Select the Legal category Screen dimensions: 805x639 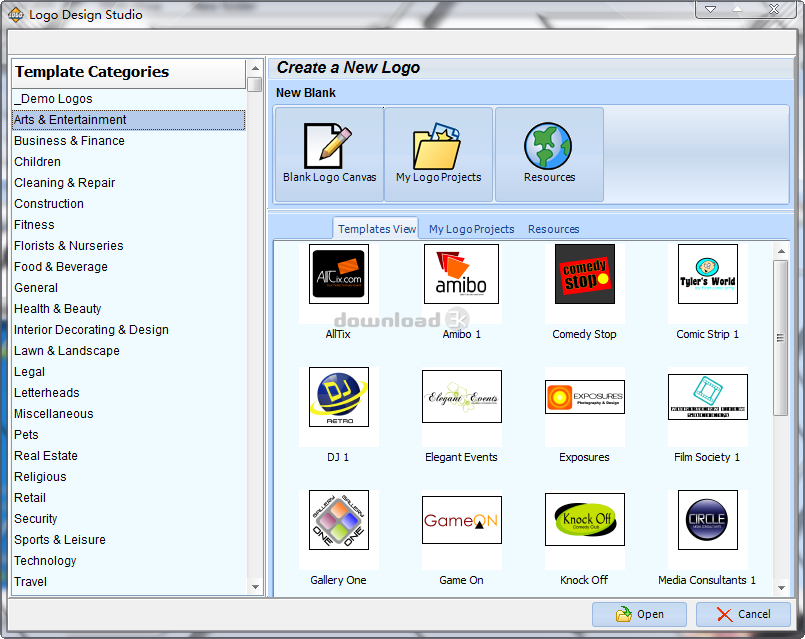coord(129,372)
